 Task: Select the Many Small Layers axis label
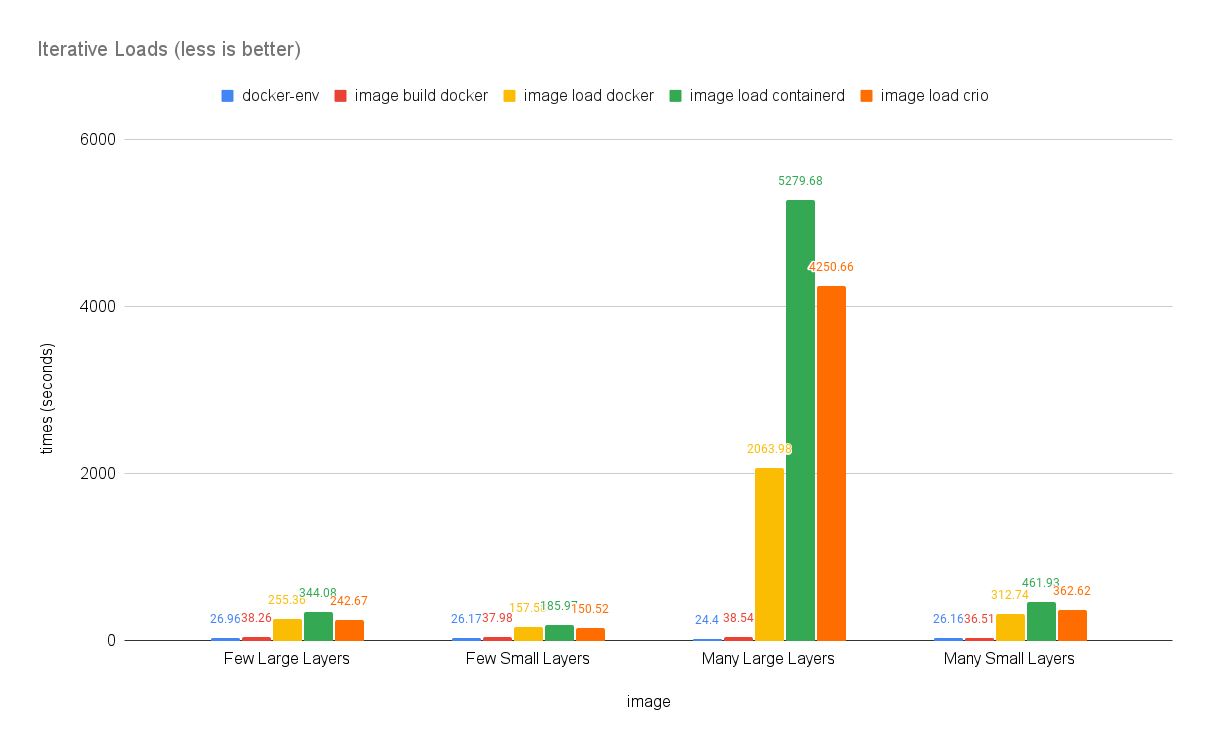(1009, 659)
